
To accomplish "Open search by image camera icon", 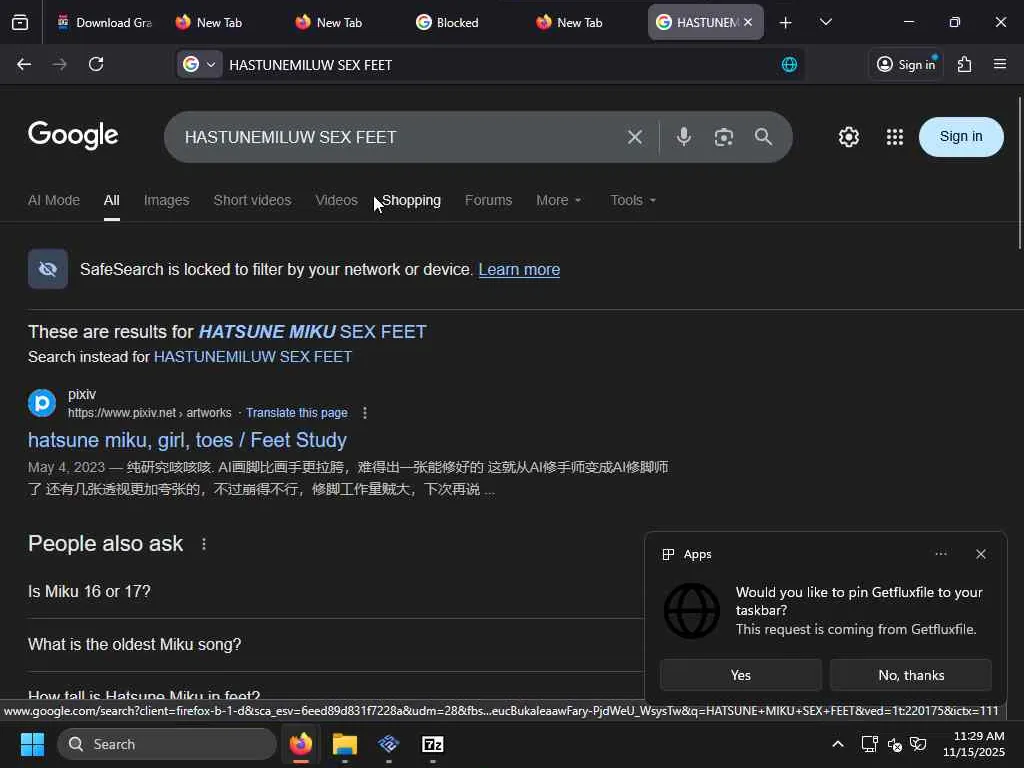I will [x=724, y=137].
